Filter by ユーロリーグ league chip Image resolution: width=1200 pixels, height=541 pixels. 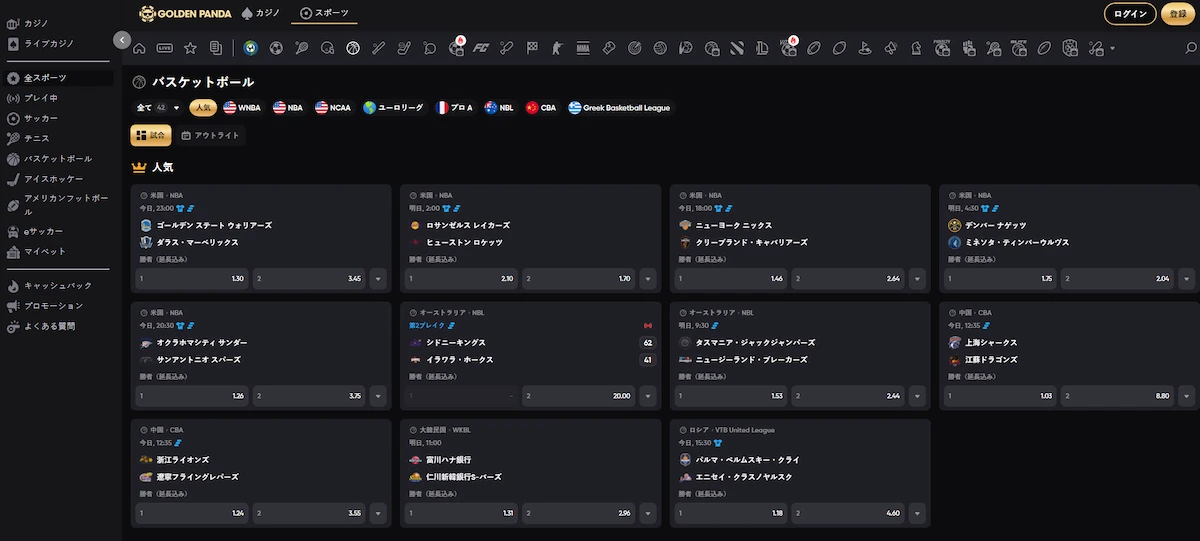click(x=394, y=107)
